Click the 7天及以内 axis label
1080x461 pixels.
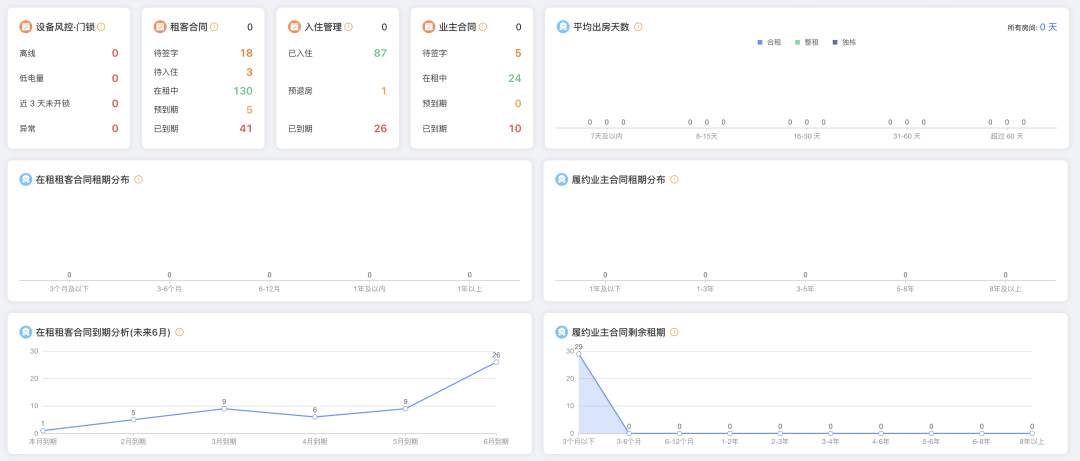point(607,136)
